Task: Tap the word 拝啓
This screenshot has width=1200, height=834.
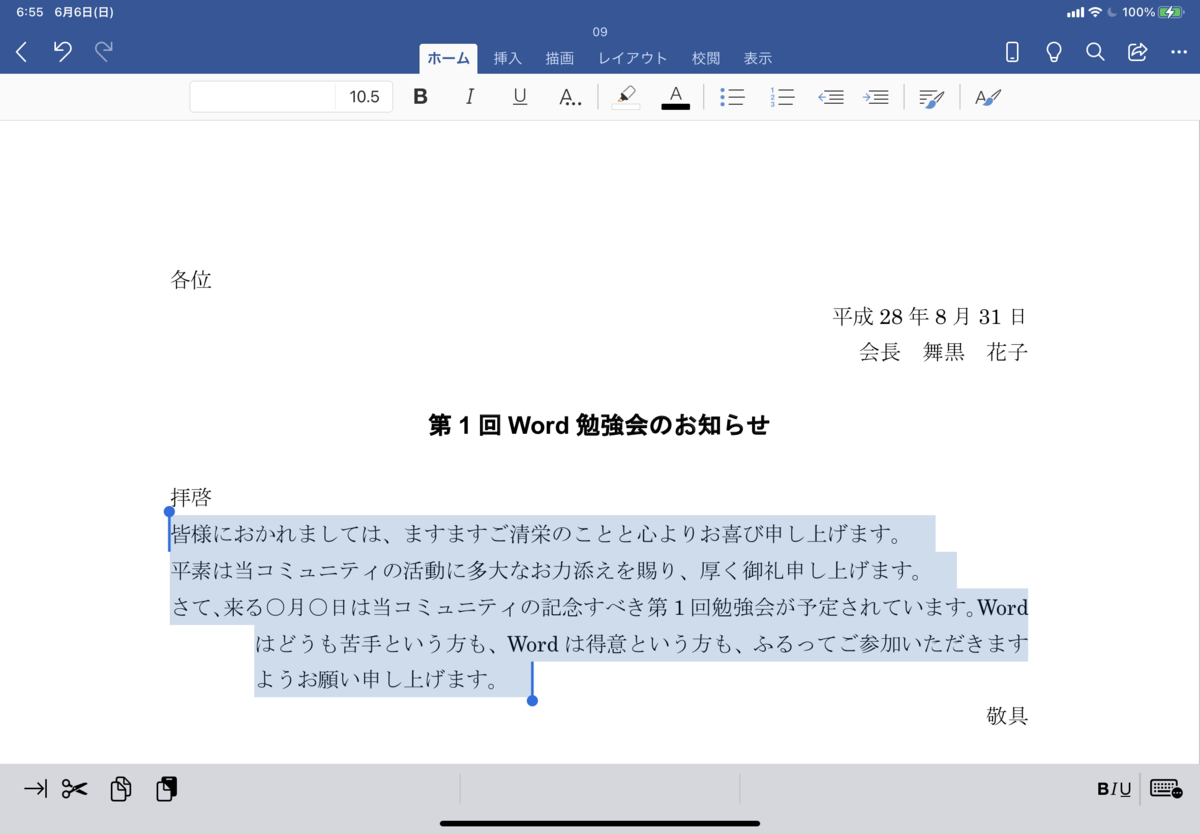Action: pos(191,497)
